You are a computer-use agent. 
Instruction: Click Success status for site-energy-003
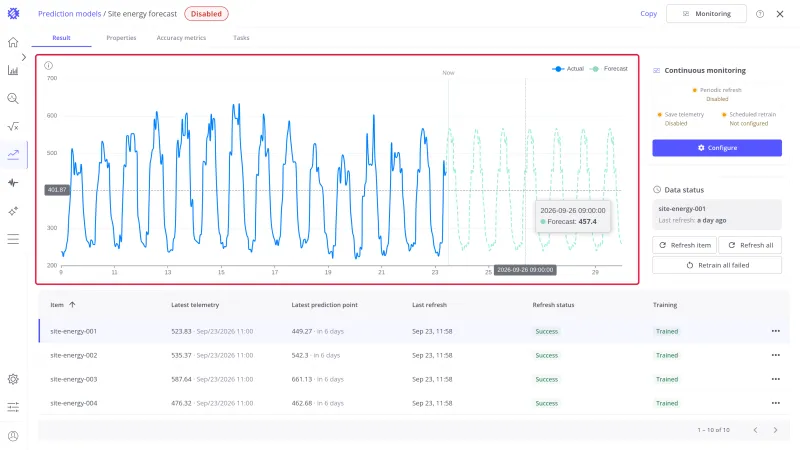(546, 379)
